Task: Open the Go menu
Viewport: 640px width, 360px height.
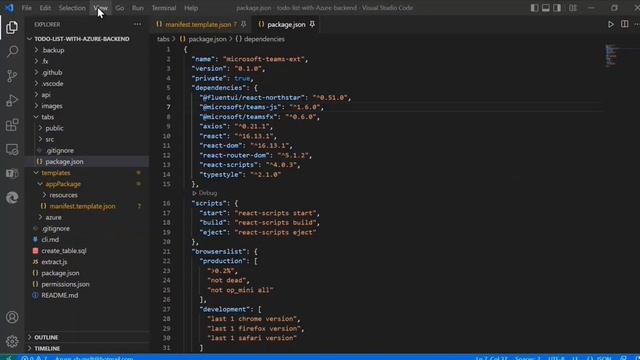Action: [x=119, y=8]
